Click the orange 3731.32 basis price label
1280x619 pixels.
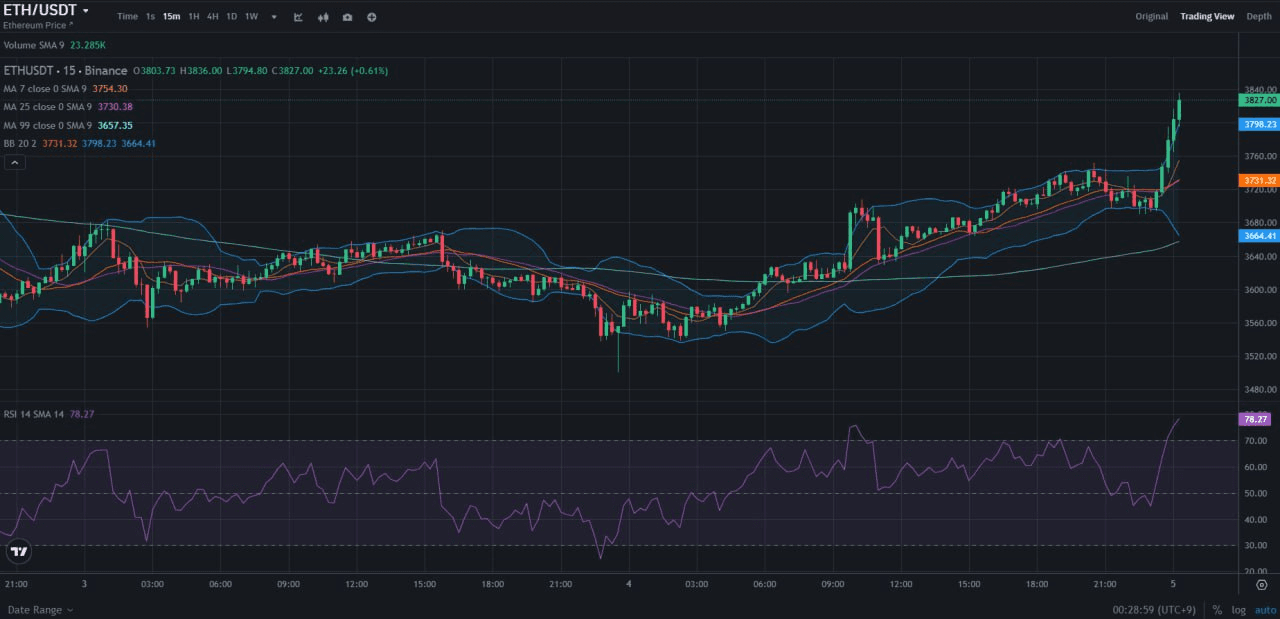pos(1258,180)
